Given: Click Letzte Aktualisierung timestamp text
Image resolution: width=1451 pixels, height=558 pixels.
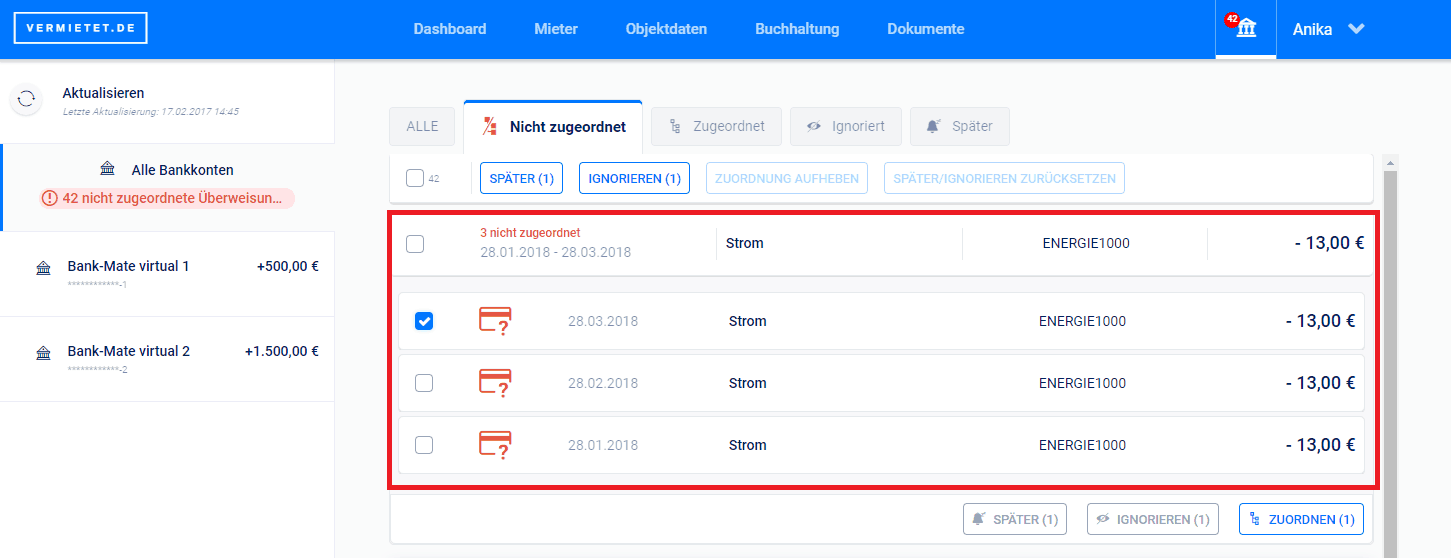Looking at the screenshot, I should (150, 112).
